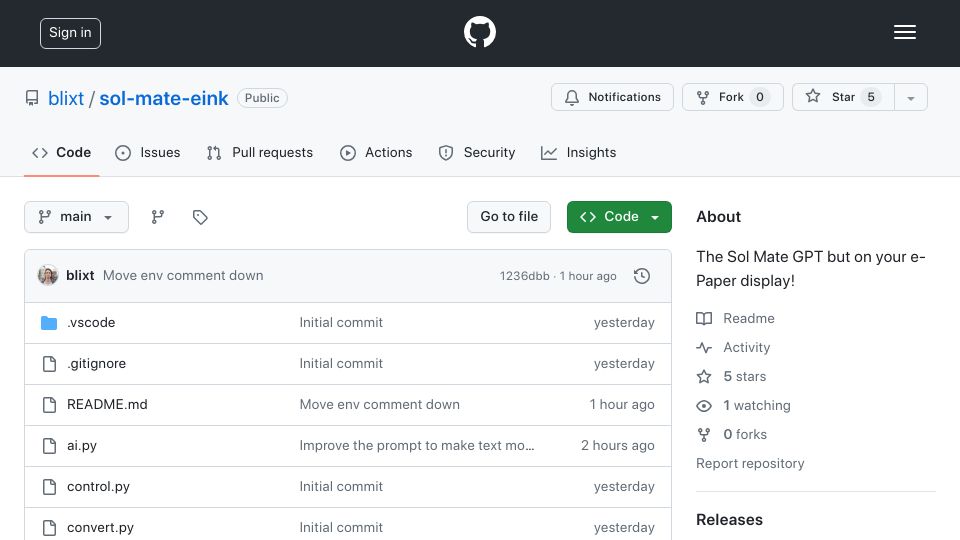Open the Pull requests tab
960x540 pixels.
[x=260, y=152]
